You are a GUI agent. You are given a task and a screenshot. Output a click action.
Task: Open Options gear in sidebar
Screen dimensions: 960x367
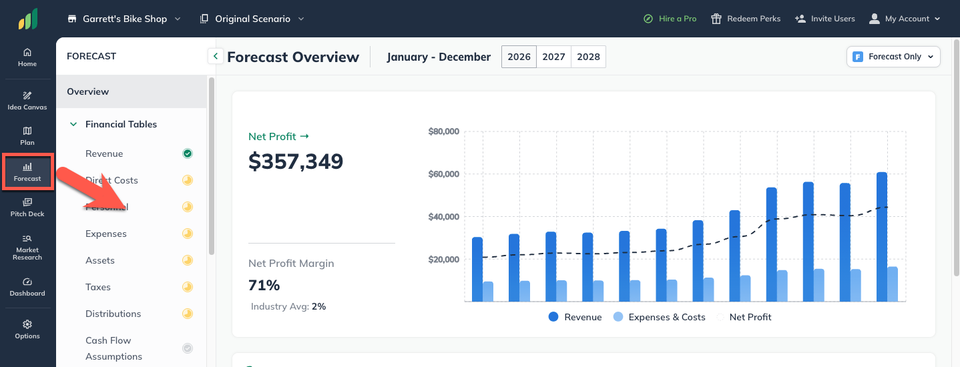coord(27,329)
